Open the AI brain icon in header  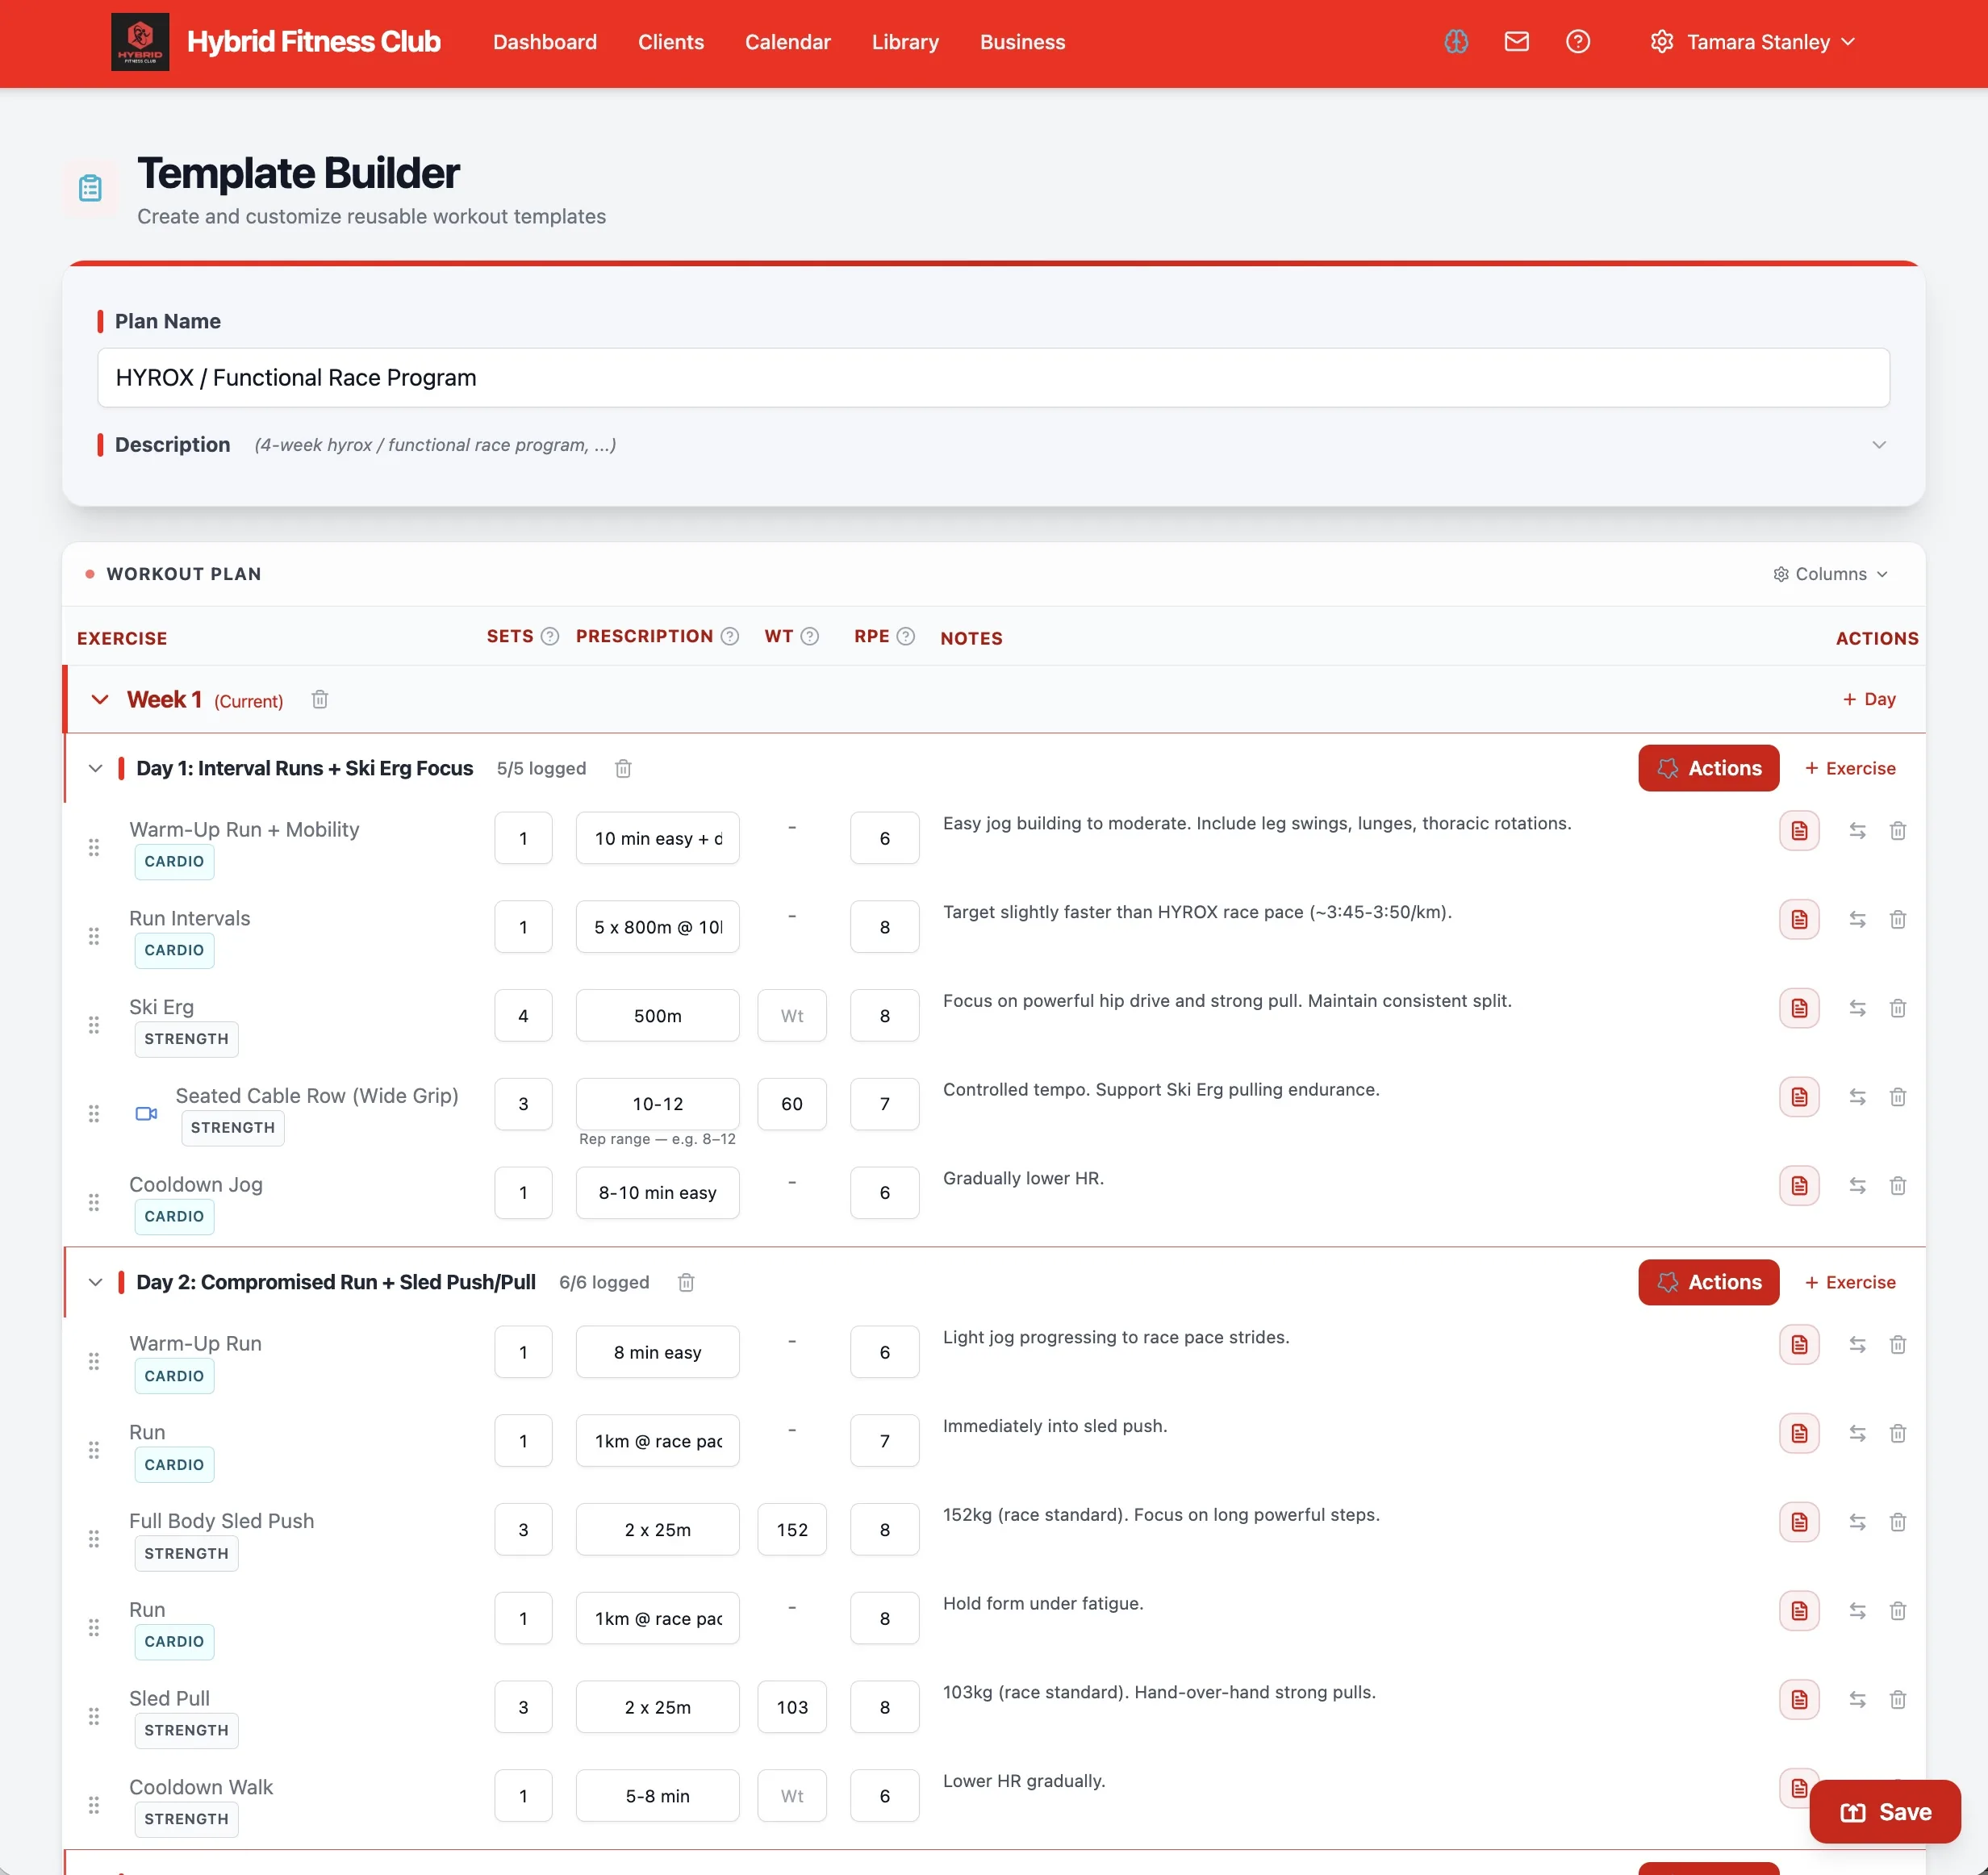click(x=1456, y=42)
